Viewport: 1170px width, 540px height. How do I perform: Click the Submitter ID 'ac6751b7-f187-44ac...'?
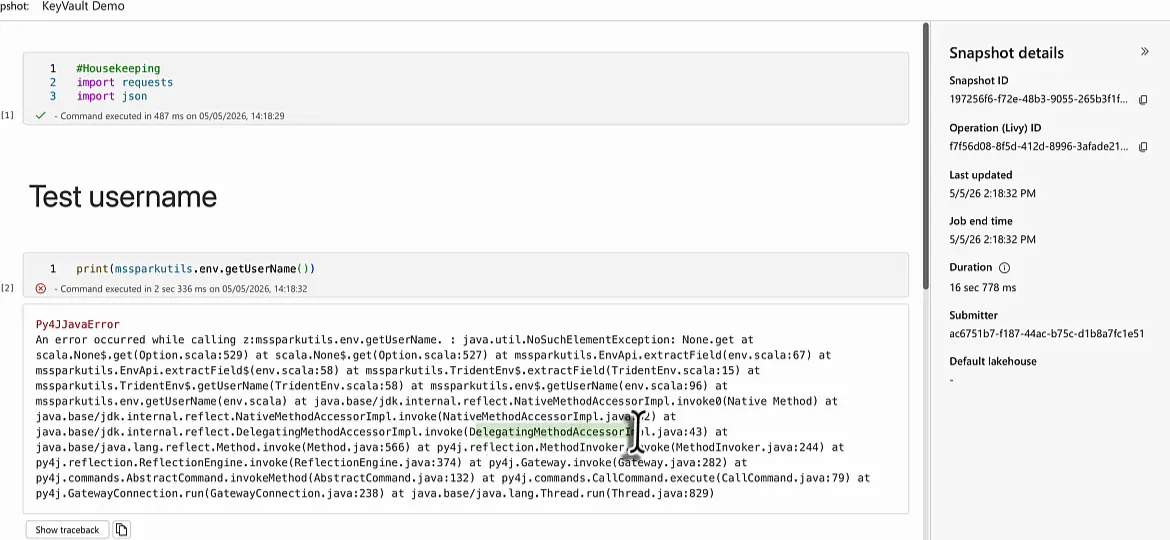point(1046,333)
